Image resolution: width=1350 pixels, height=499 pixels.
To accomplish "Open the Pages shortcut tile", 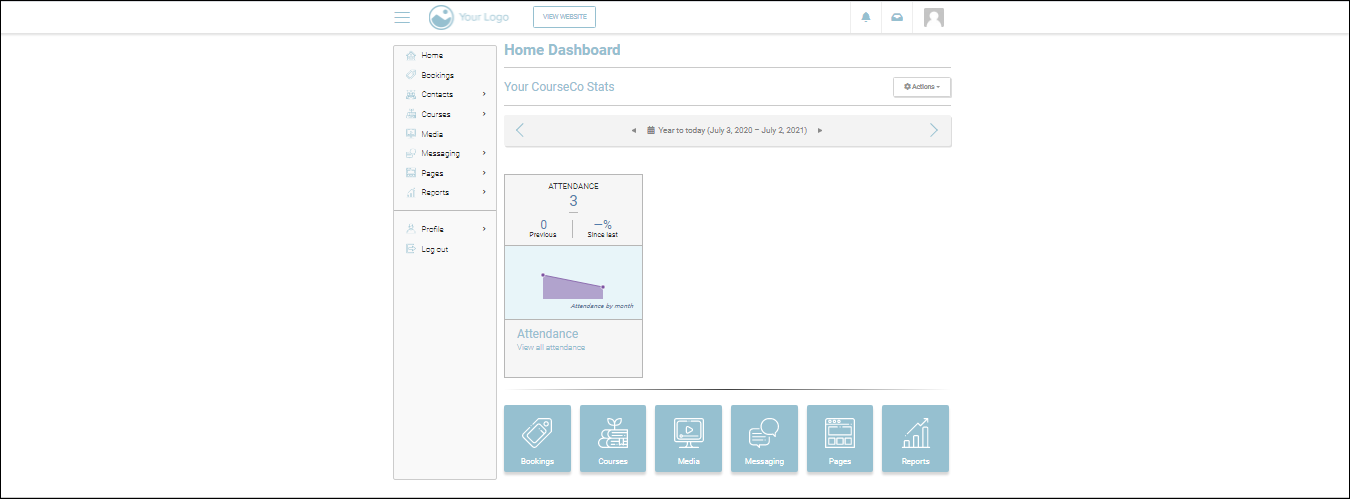I will pos(839,438).
